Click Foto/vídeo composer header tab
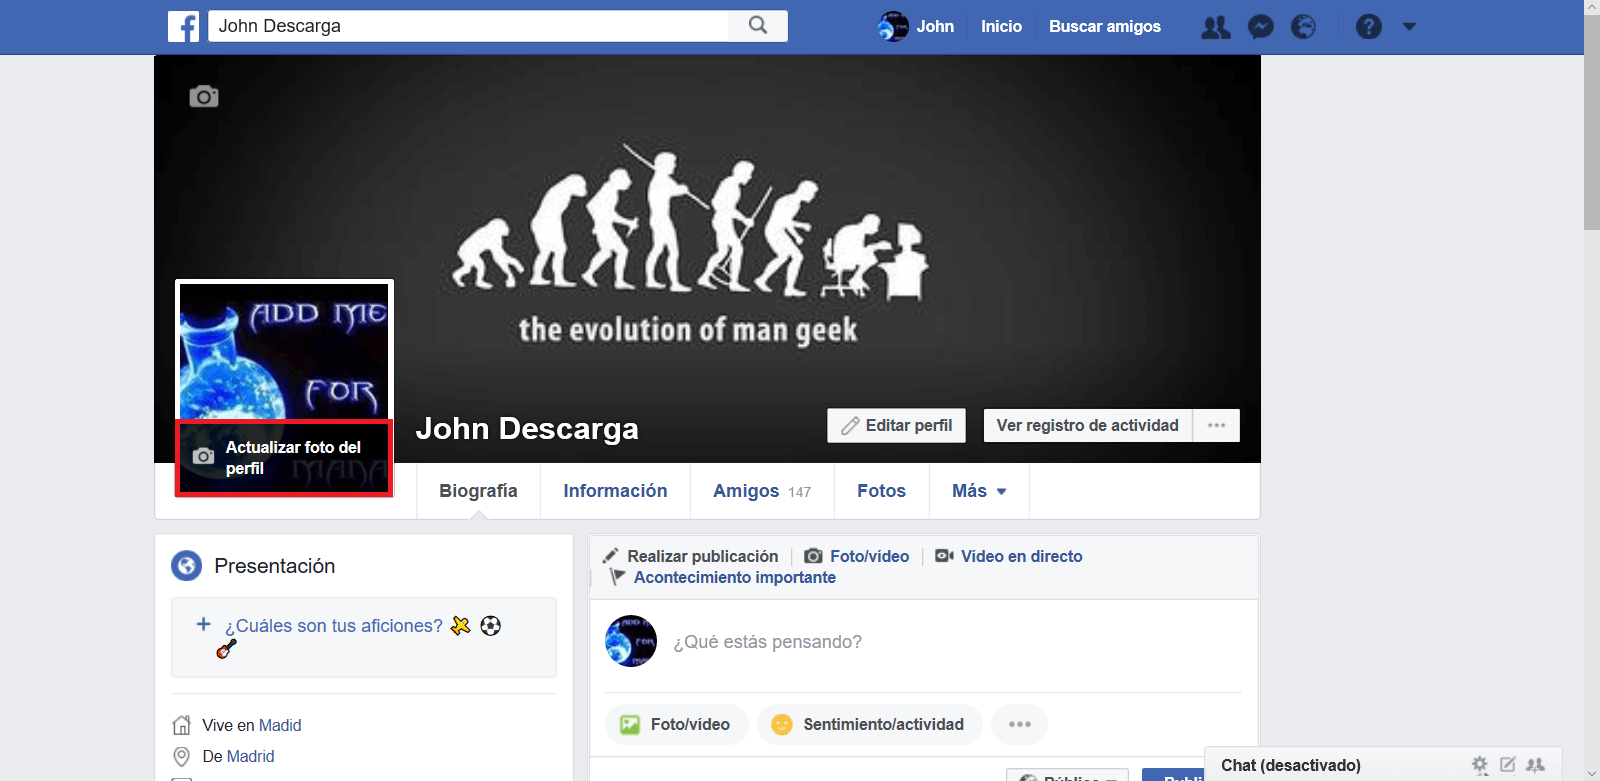 (x=858, y=556)
